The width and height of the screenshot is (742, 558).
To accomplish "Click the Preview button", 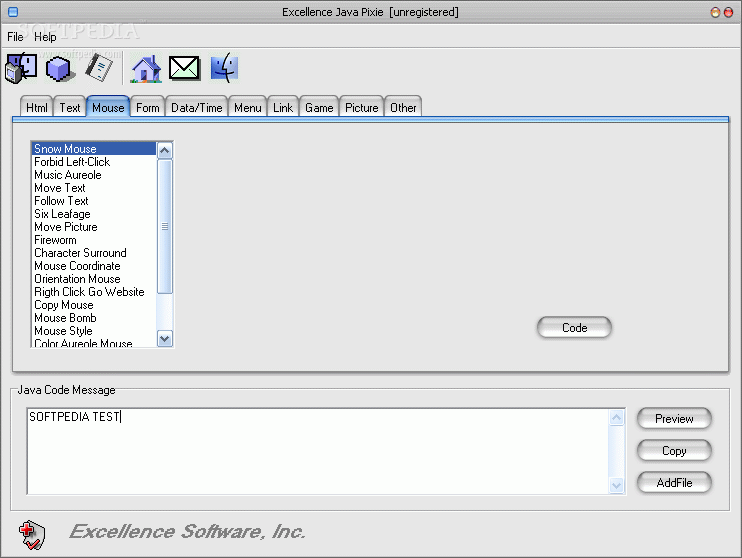I will 674,418.
